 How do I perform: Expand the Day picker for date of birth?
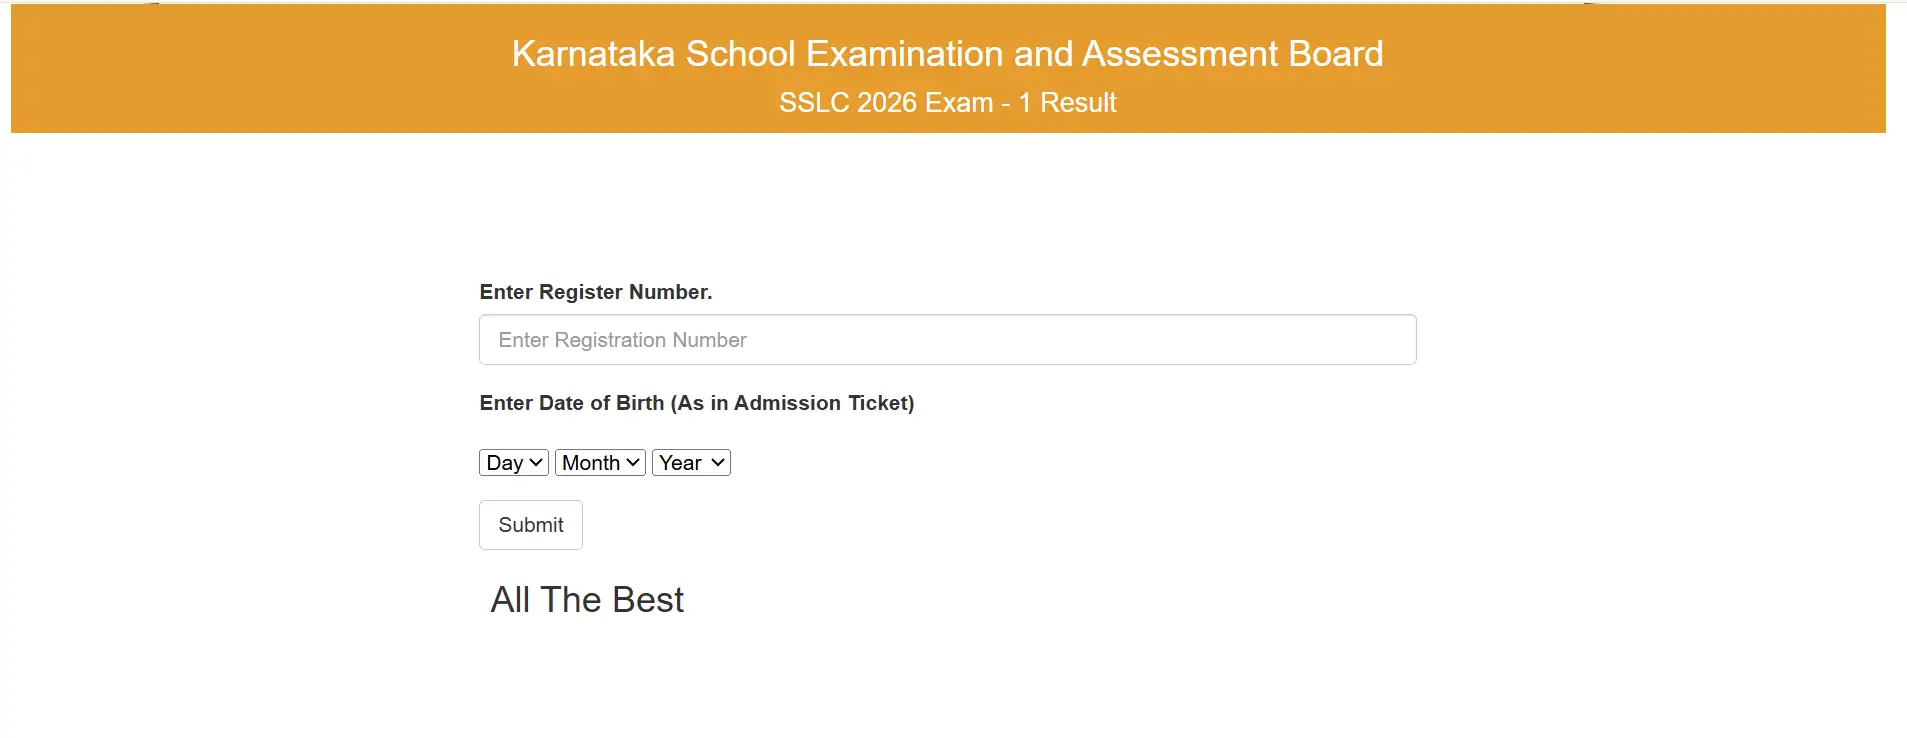coord(513,462)
